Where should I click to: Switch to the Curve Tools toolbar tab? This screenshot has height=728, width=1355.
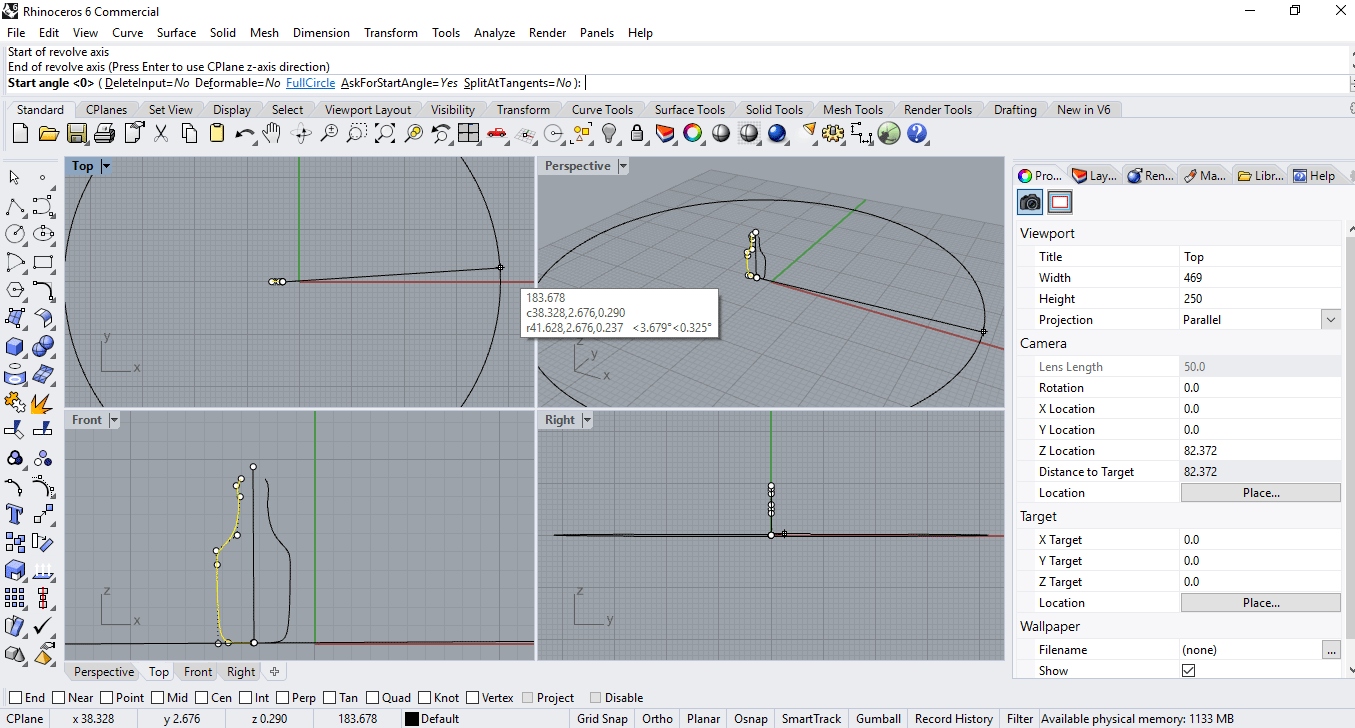click(x=602, y=110)
